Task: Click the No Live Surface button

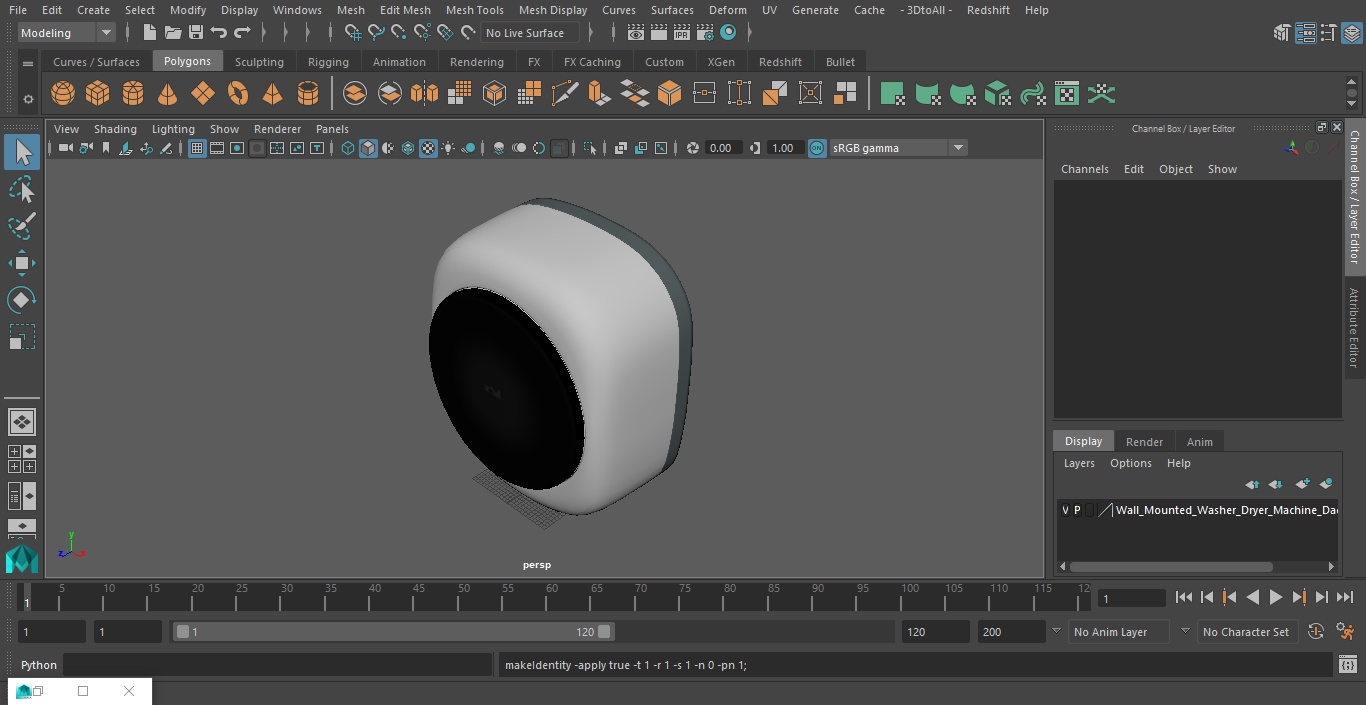Action: pos(525,33)
